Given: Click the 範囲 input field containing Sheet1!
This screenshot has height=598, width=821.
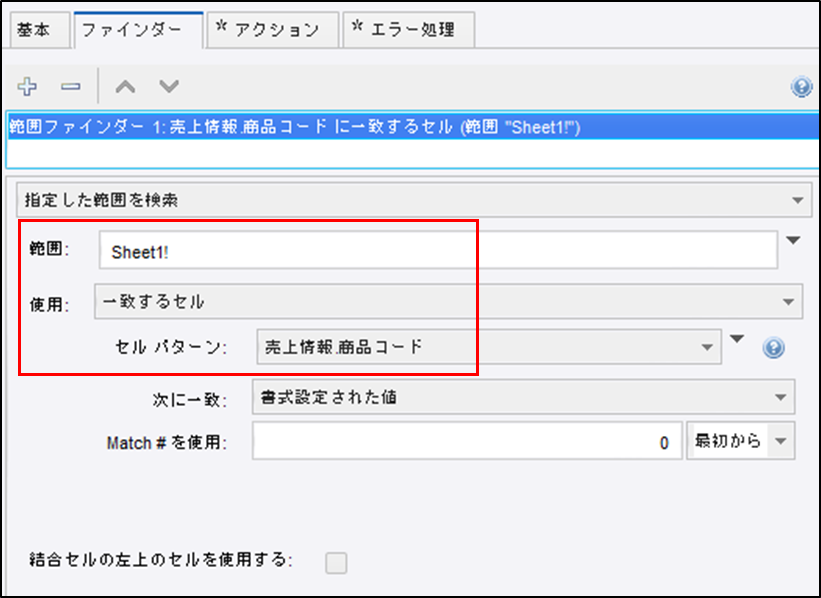Looking at the screenshot, I should click(x=438, y=250).
